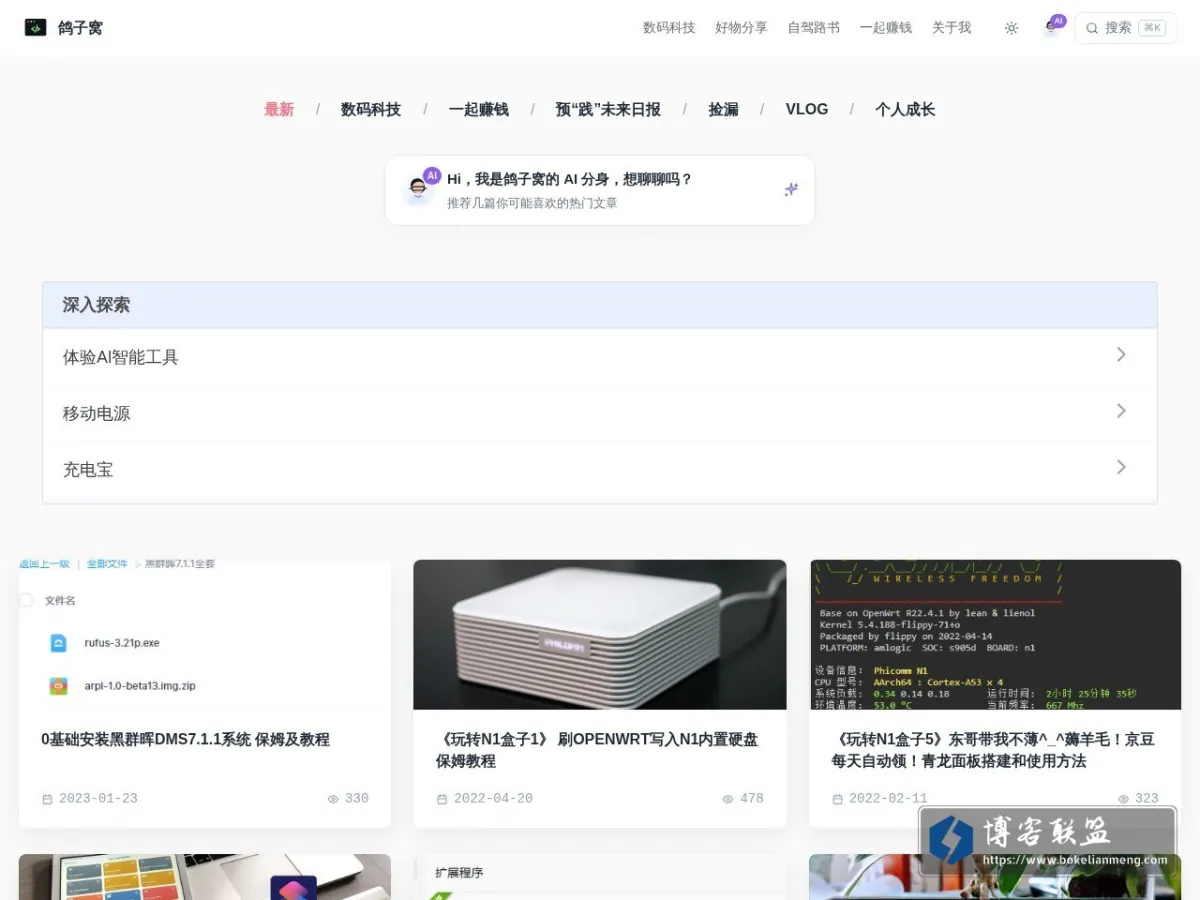
Task: Expand the 体验AI智能工具 chevron
Action: (x=1121, y=355)
